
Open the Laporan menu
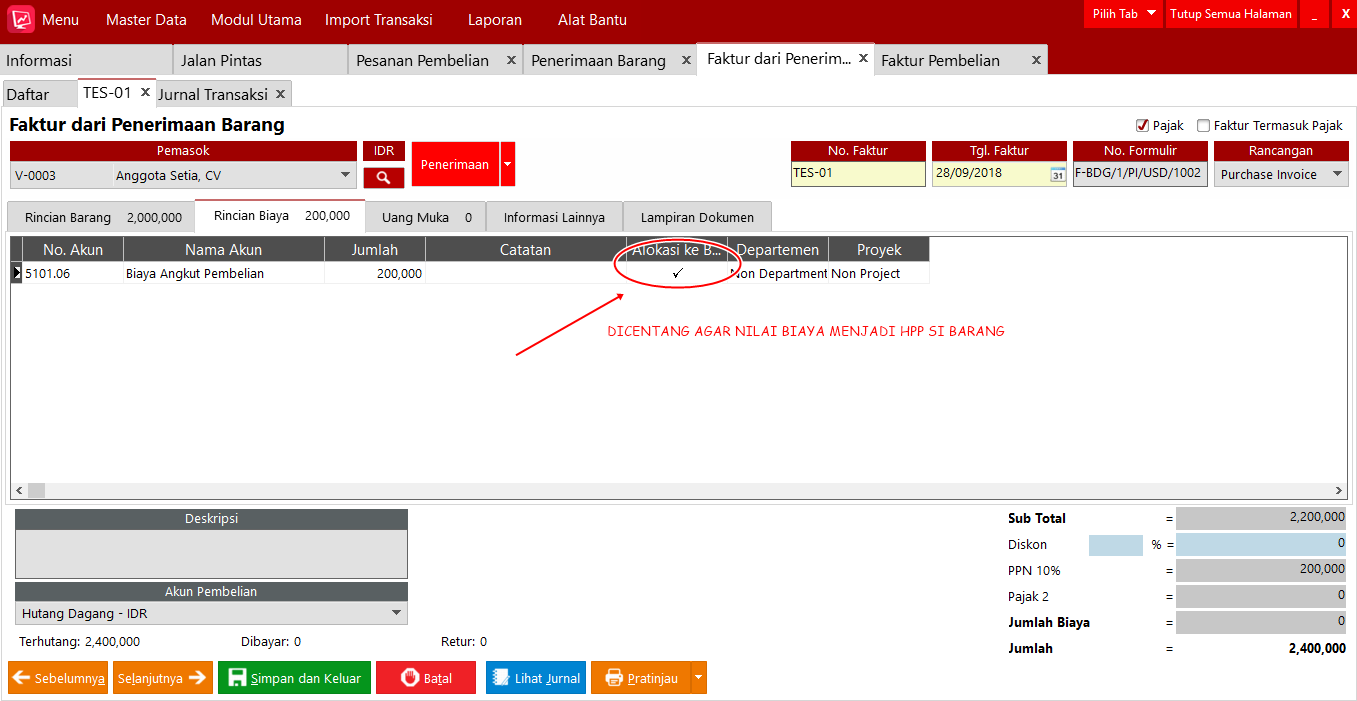coord(494,20)
